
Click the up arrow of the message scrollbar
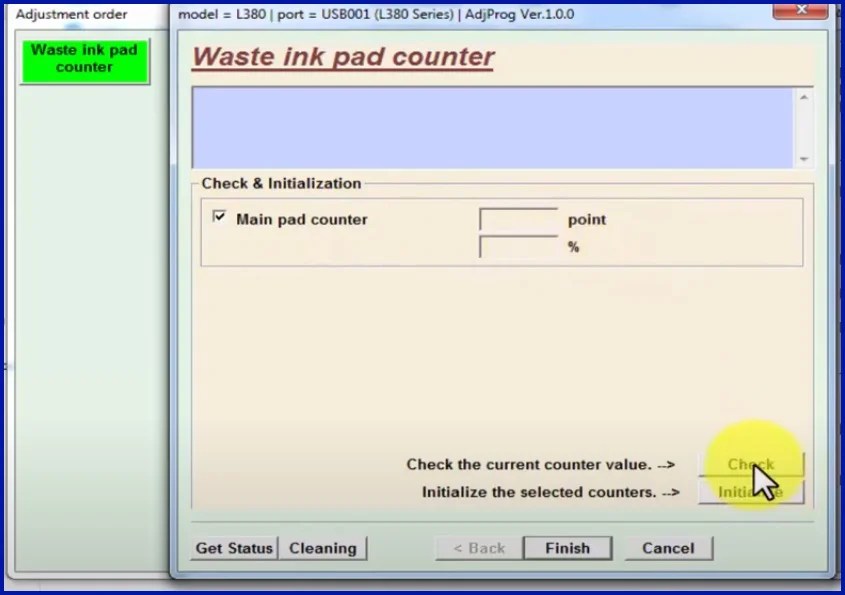(x=803, y=96)
